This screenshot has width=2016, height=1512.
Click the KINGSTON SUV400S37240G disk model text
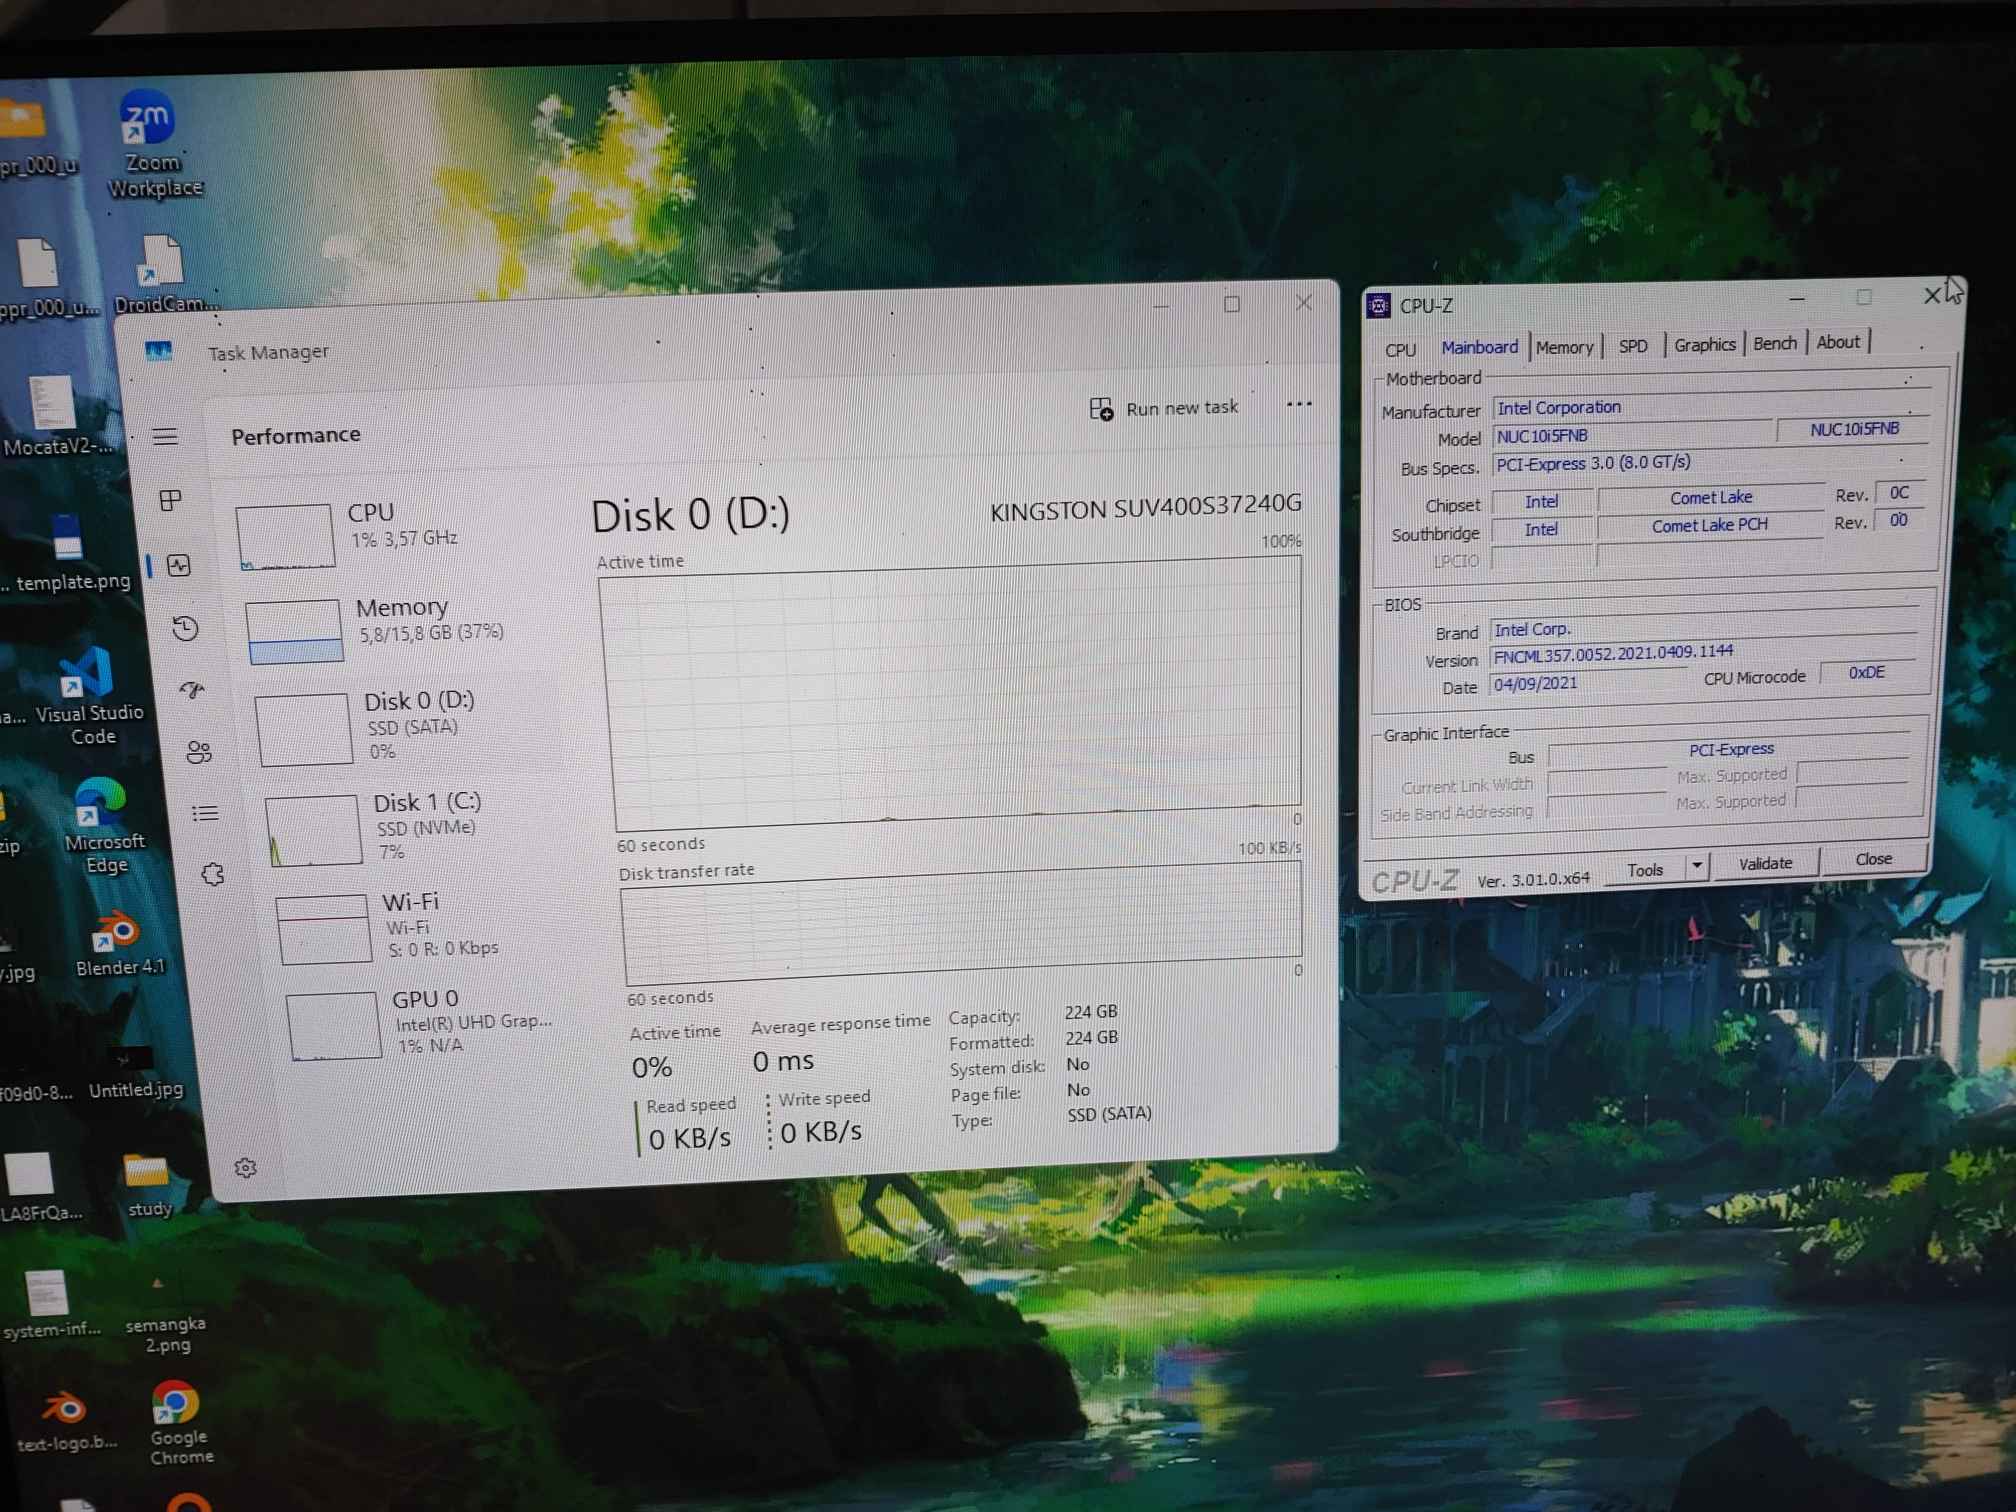click(1145, 508)
